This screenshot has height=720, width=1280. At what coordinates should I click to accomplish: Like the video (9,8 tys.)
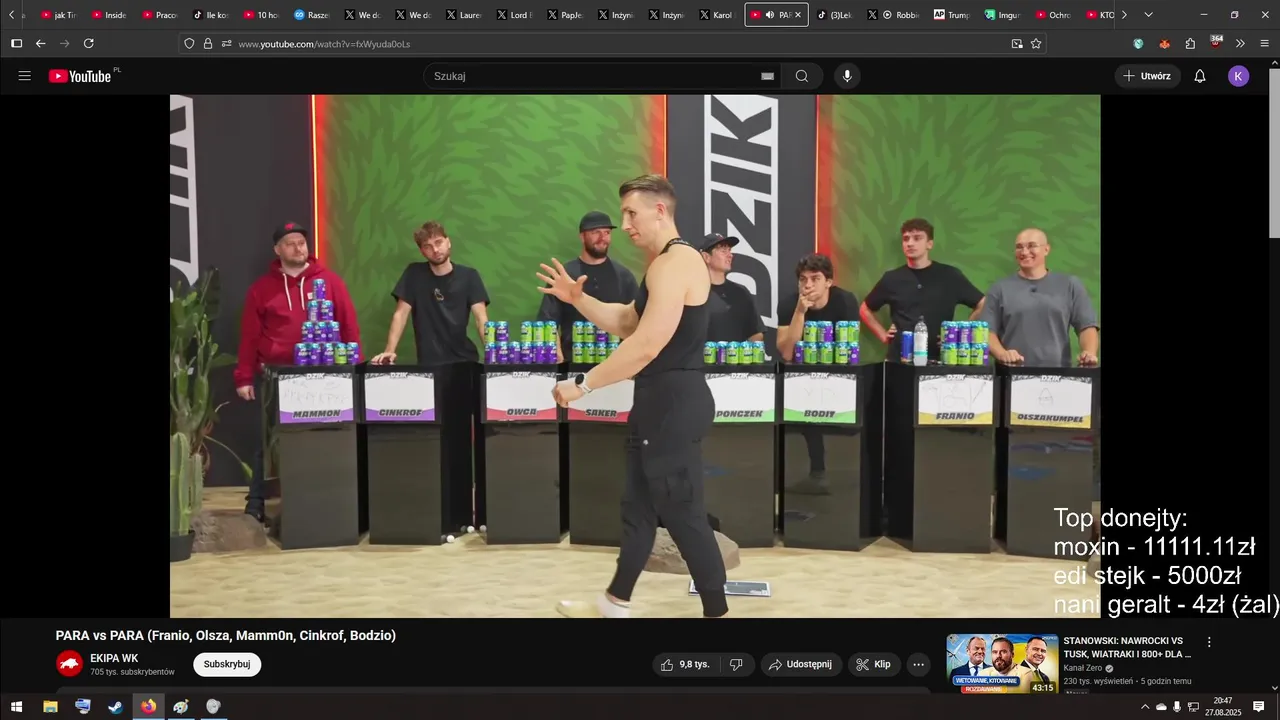pyautogui.click(x=685, y=664)
